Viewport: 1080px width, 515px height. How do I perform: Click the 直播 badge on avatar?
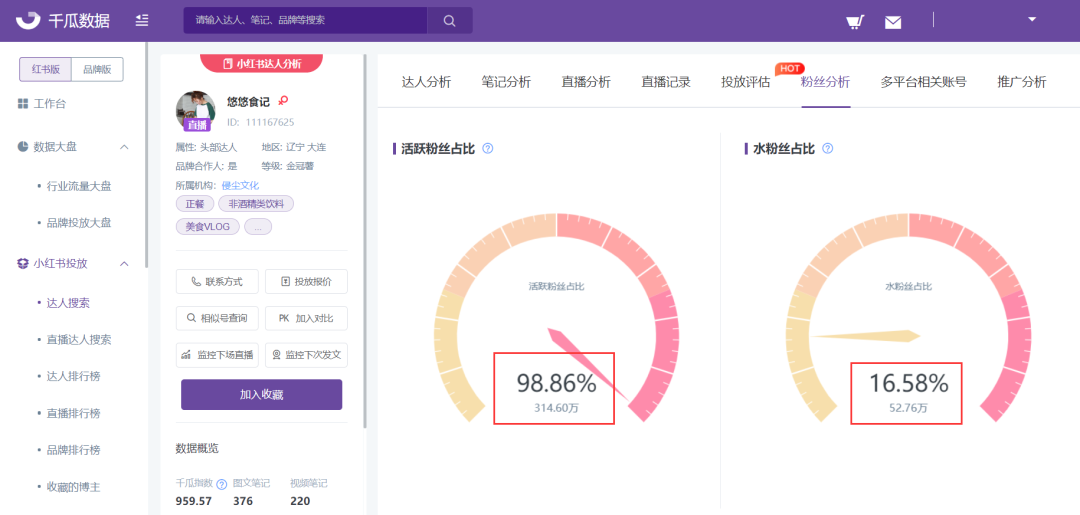197,125
